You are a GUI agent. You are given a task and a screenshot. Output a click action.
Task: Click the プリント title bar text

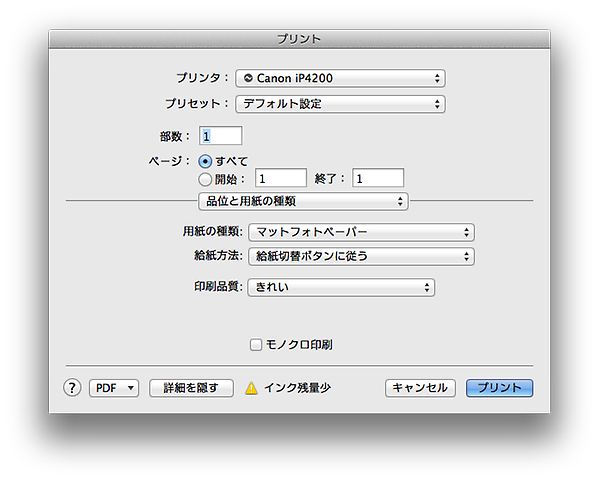299,39
